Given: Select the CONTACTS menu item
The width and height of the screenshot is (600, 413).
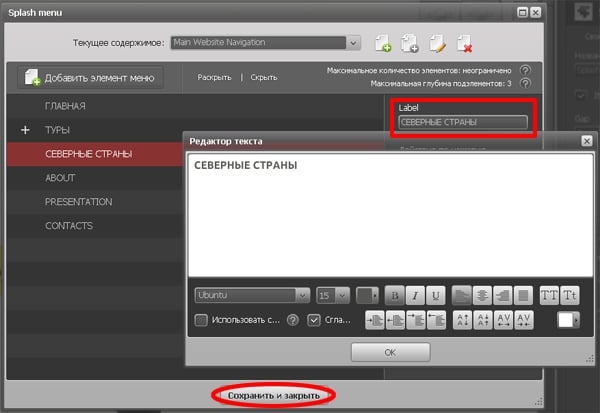Looking at the screenshot, I should pos(69,226).
